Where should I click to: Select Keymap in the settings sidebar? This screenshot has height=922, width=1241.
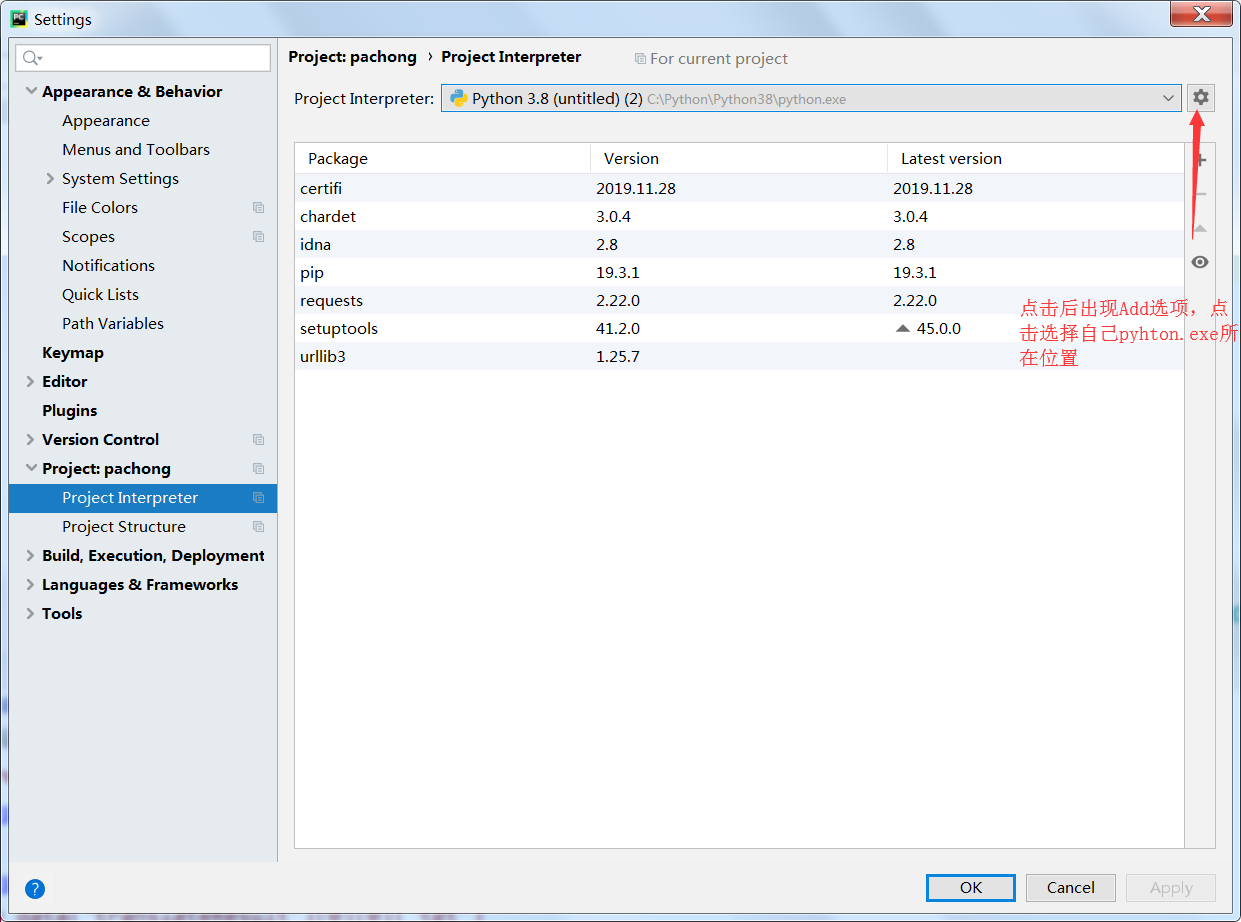[71, 352]
